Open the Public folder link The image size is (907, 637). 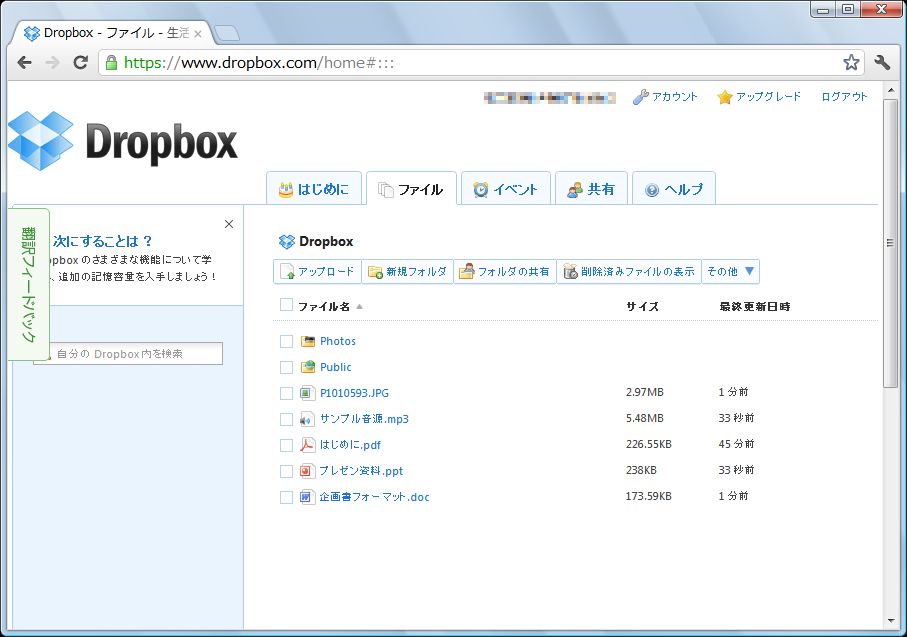pos(335,367)
